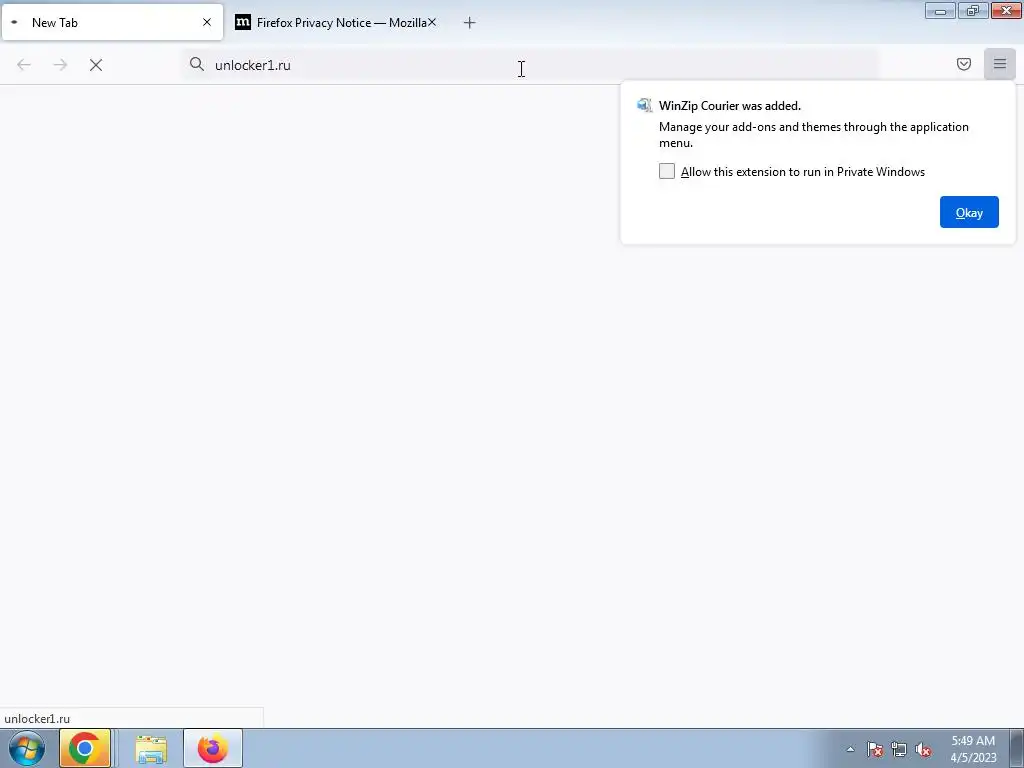Close the New Tab tab
Viewport: 1024px width, 768px height.
point(207,22)
